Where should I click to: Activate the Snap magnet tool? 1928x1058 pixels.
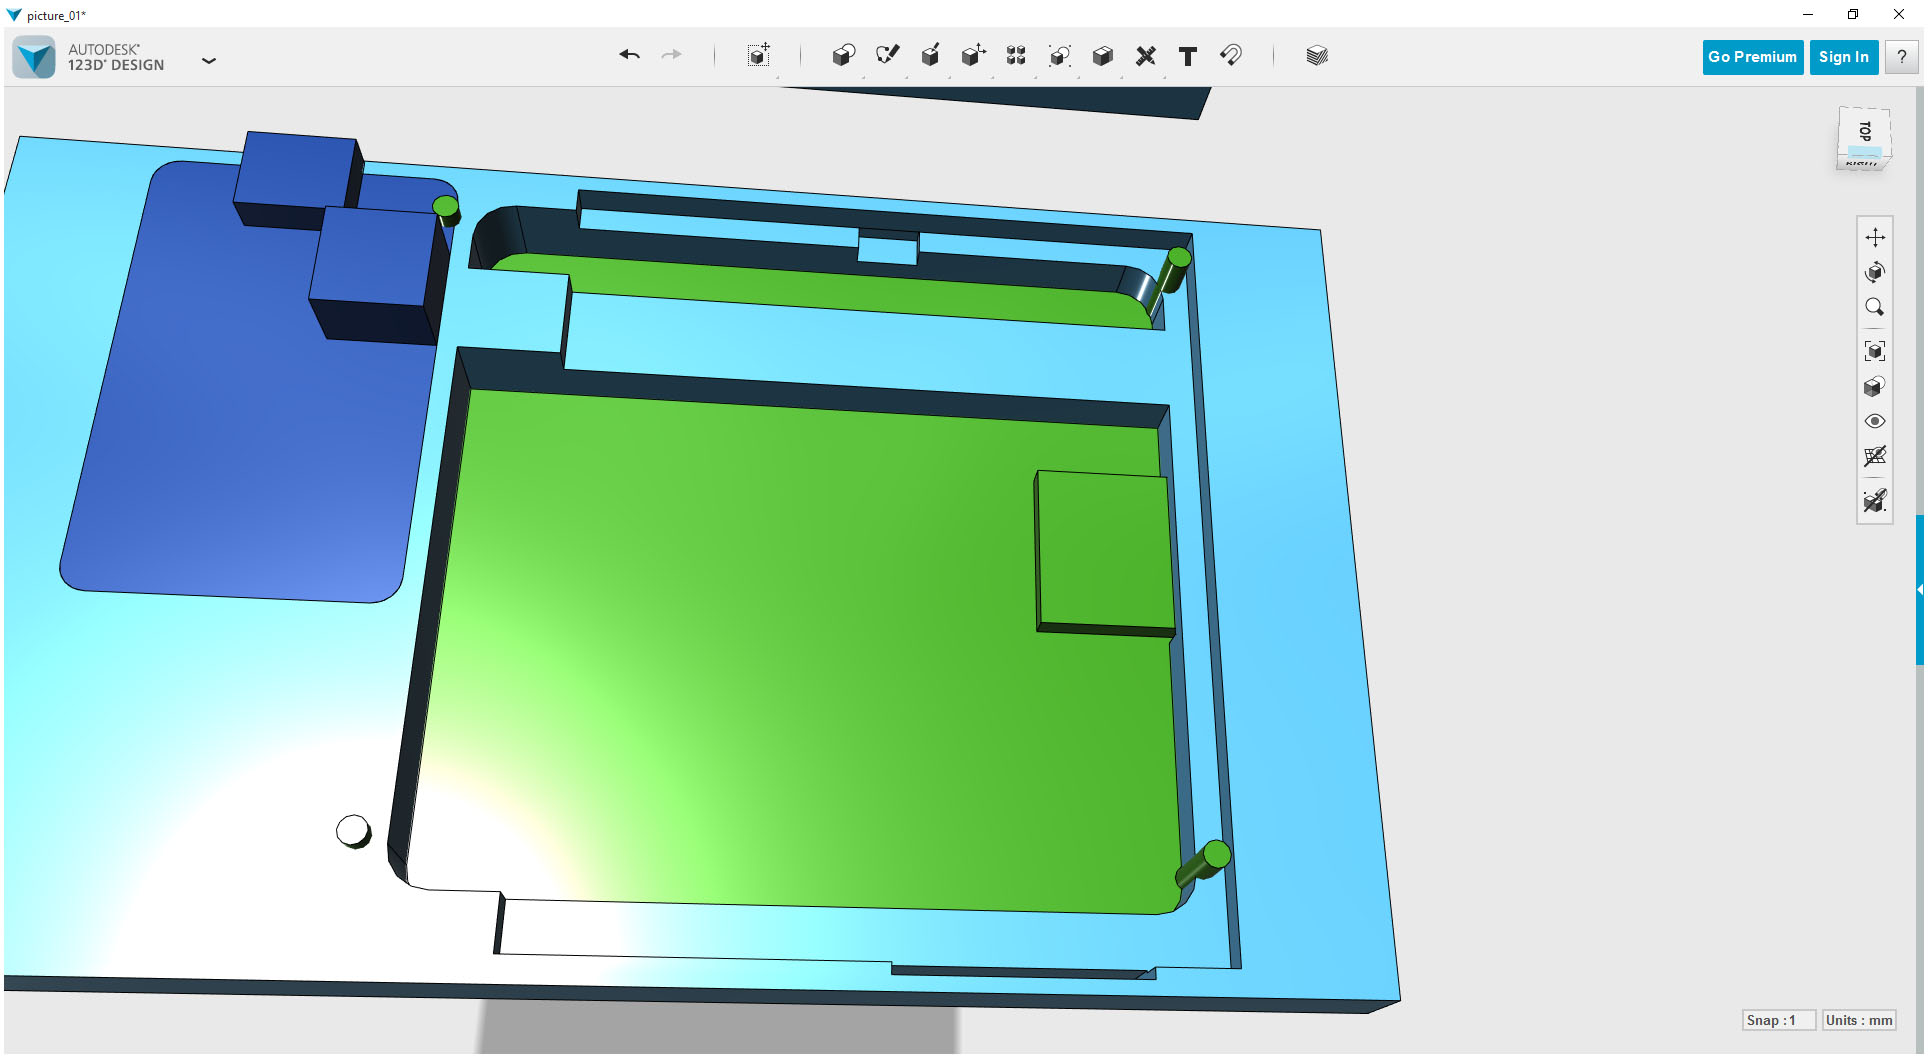click(x=1231, y=56)
